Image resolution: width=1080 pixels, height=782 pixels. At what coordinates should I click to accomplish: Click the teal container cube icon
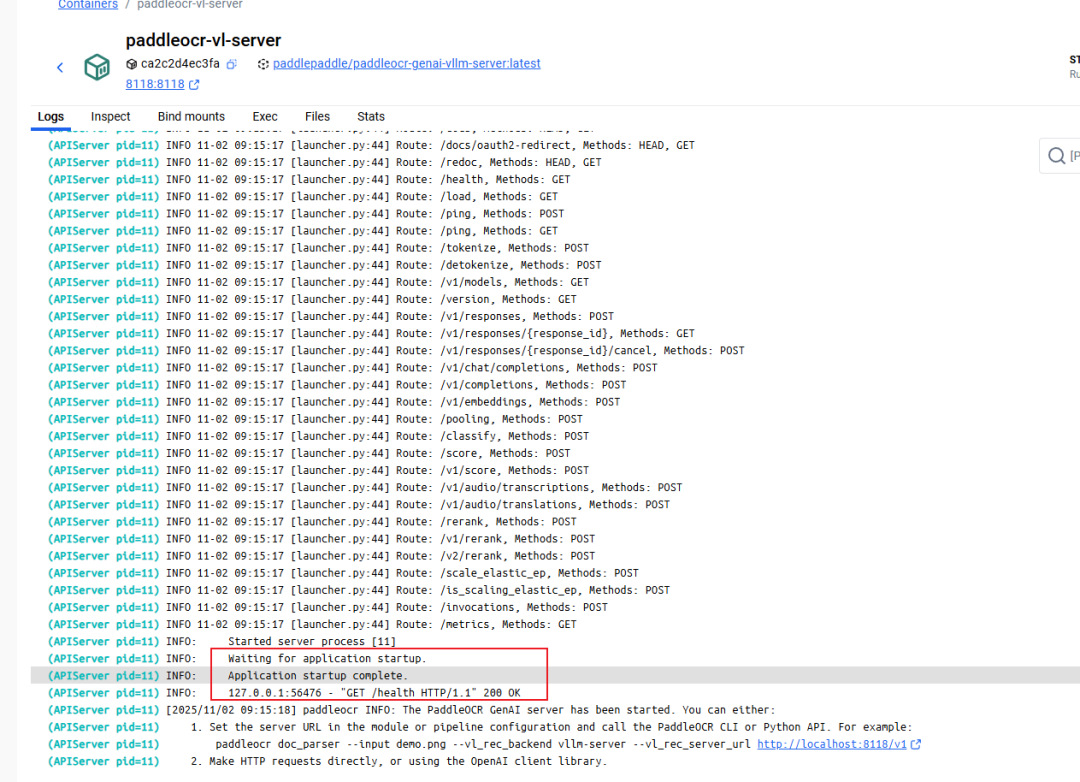click(96, 67)
